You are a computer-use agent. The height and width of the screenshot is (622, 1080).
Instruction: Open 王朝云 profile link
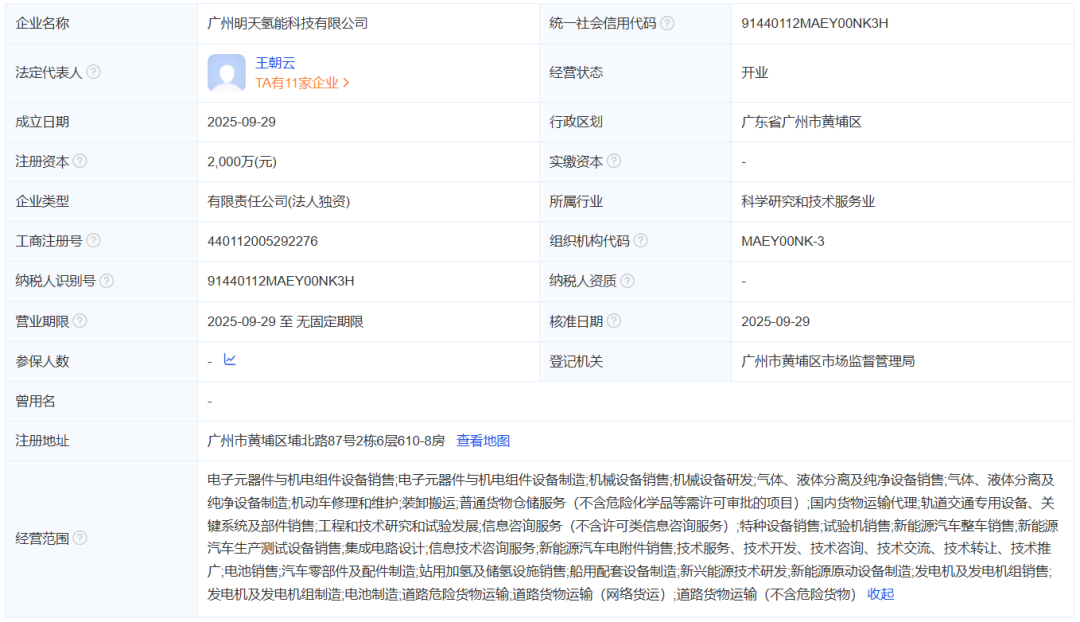tap(275, 62)
